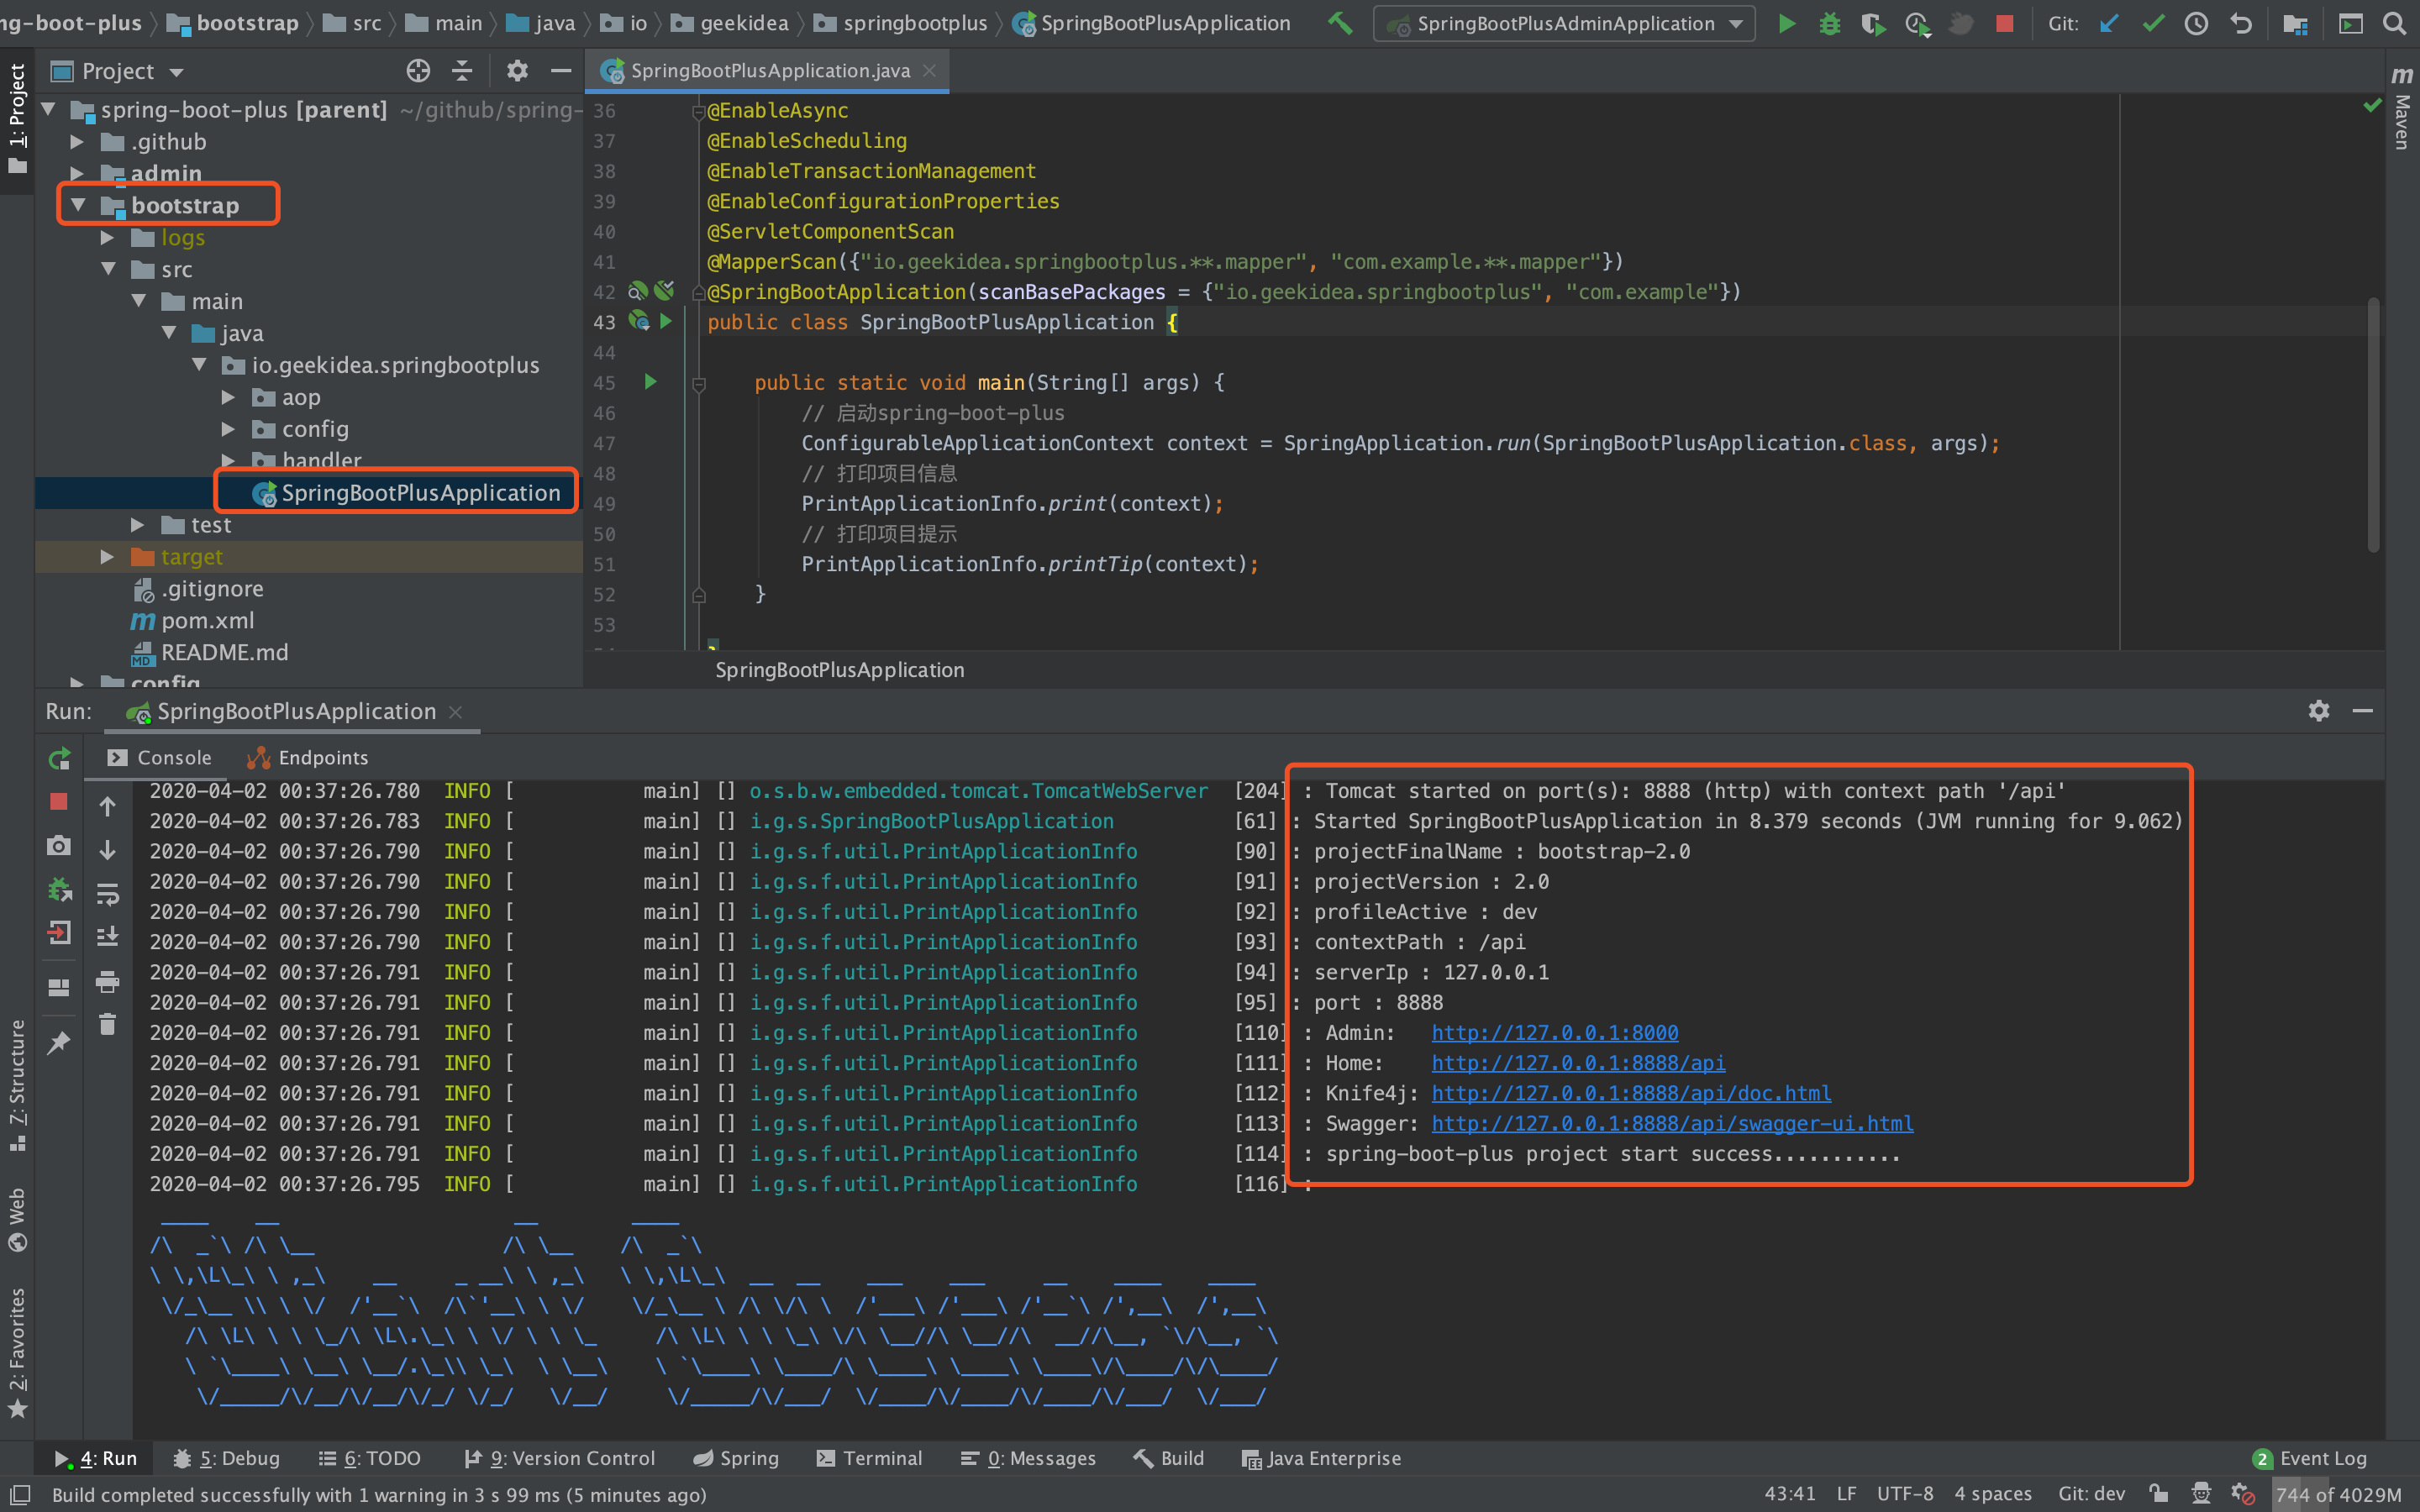
Task: Click Git update project arrow icon
Action: [x=2108, y=23]
